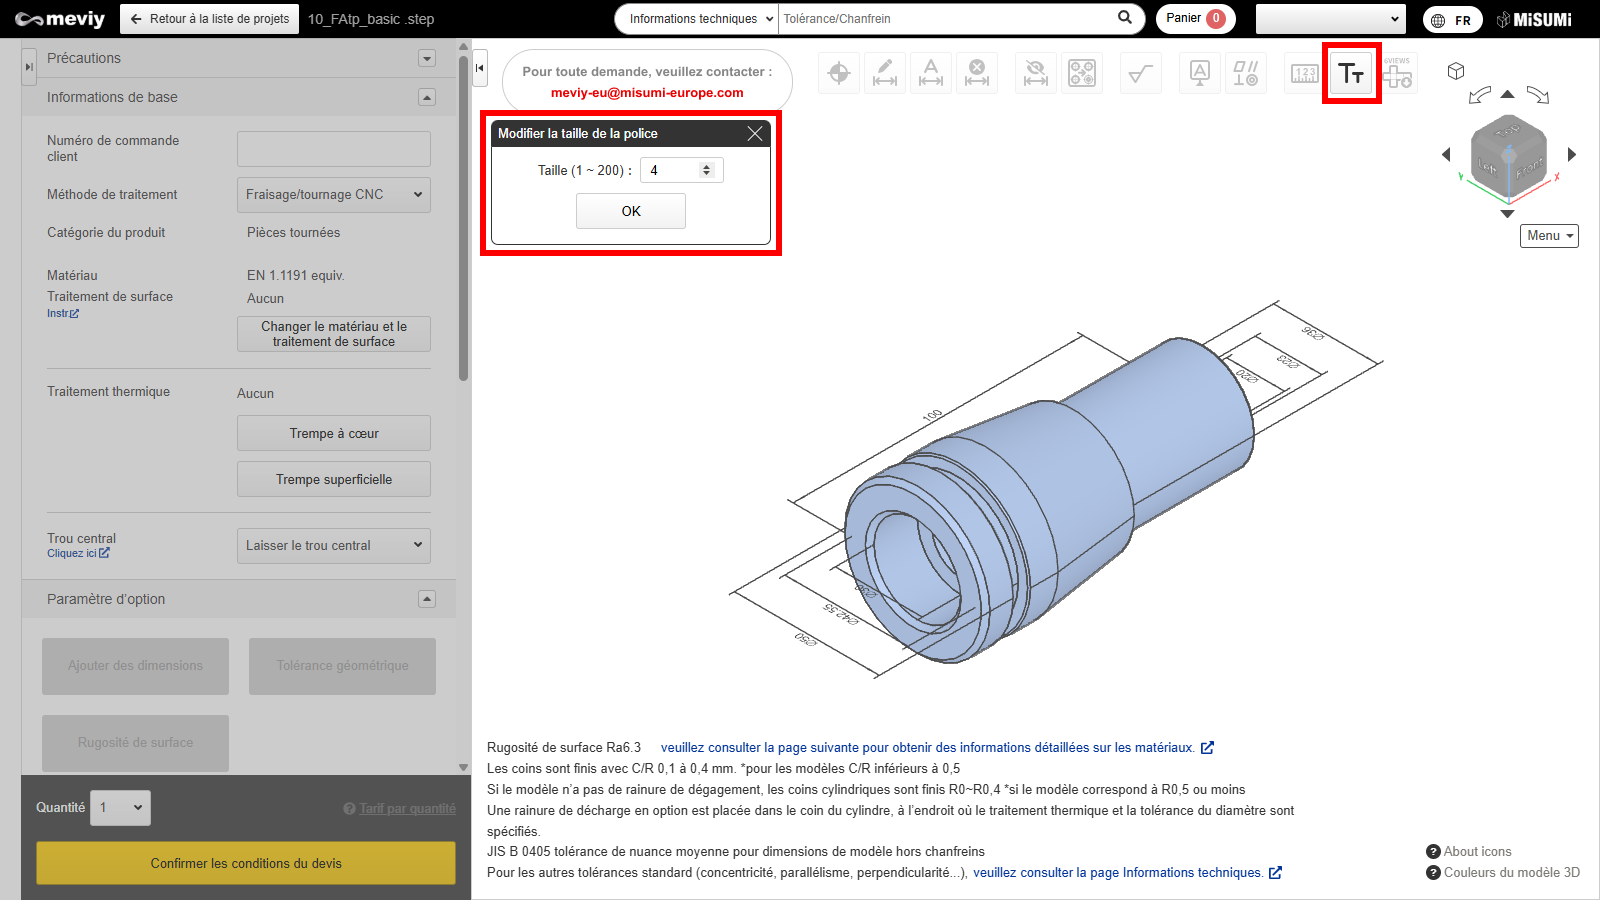The image size is (1600, 900).
Task: Collapse the Informations de base section
Action: [x=427, y=97]
